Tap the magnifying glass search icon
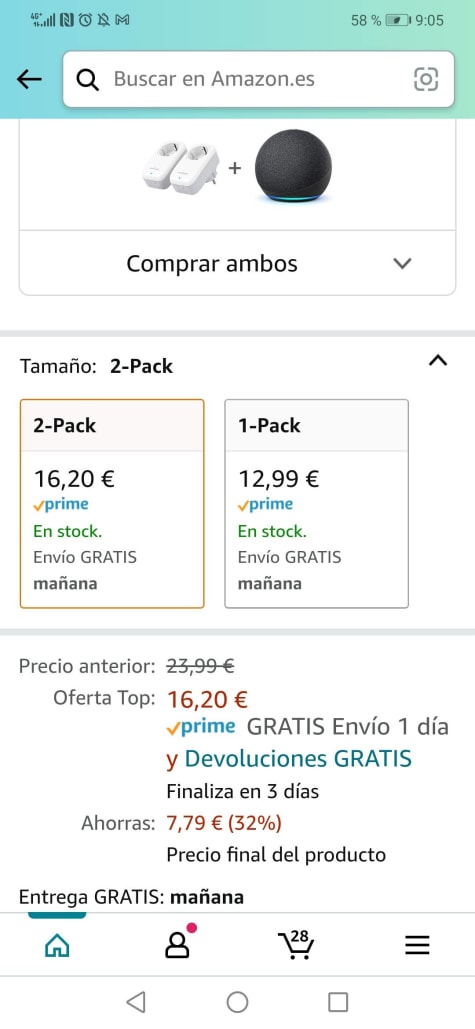This screenshot has height=1029, width=475. (88, 80)
